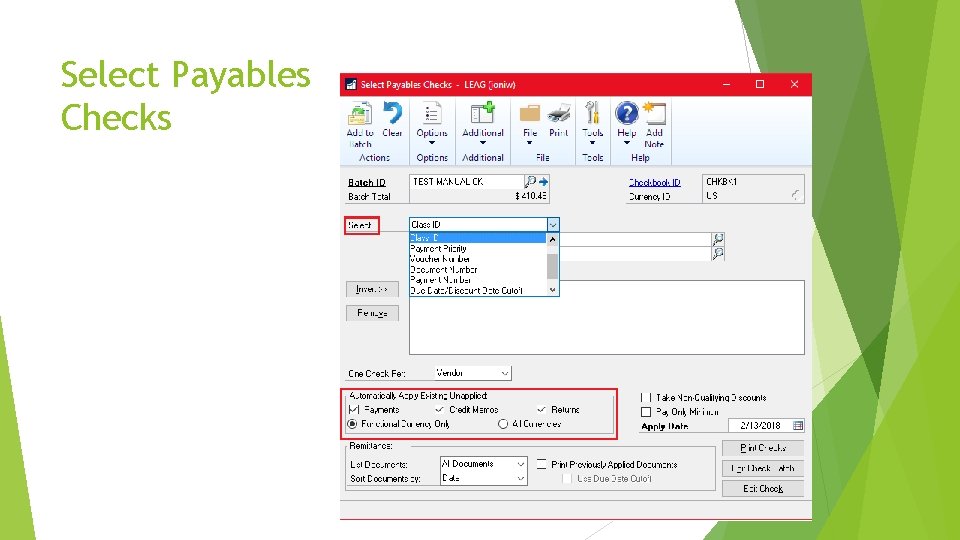960x540 pixels.
Task: Collapse the Class ID select dropdown
Action: click(552, 225)
